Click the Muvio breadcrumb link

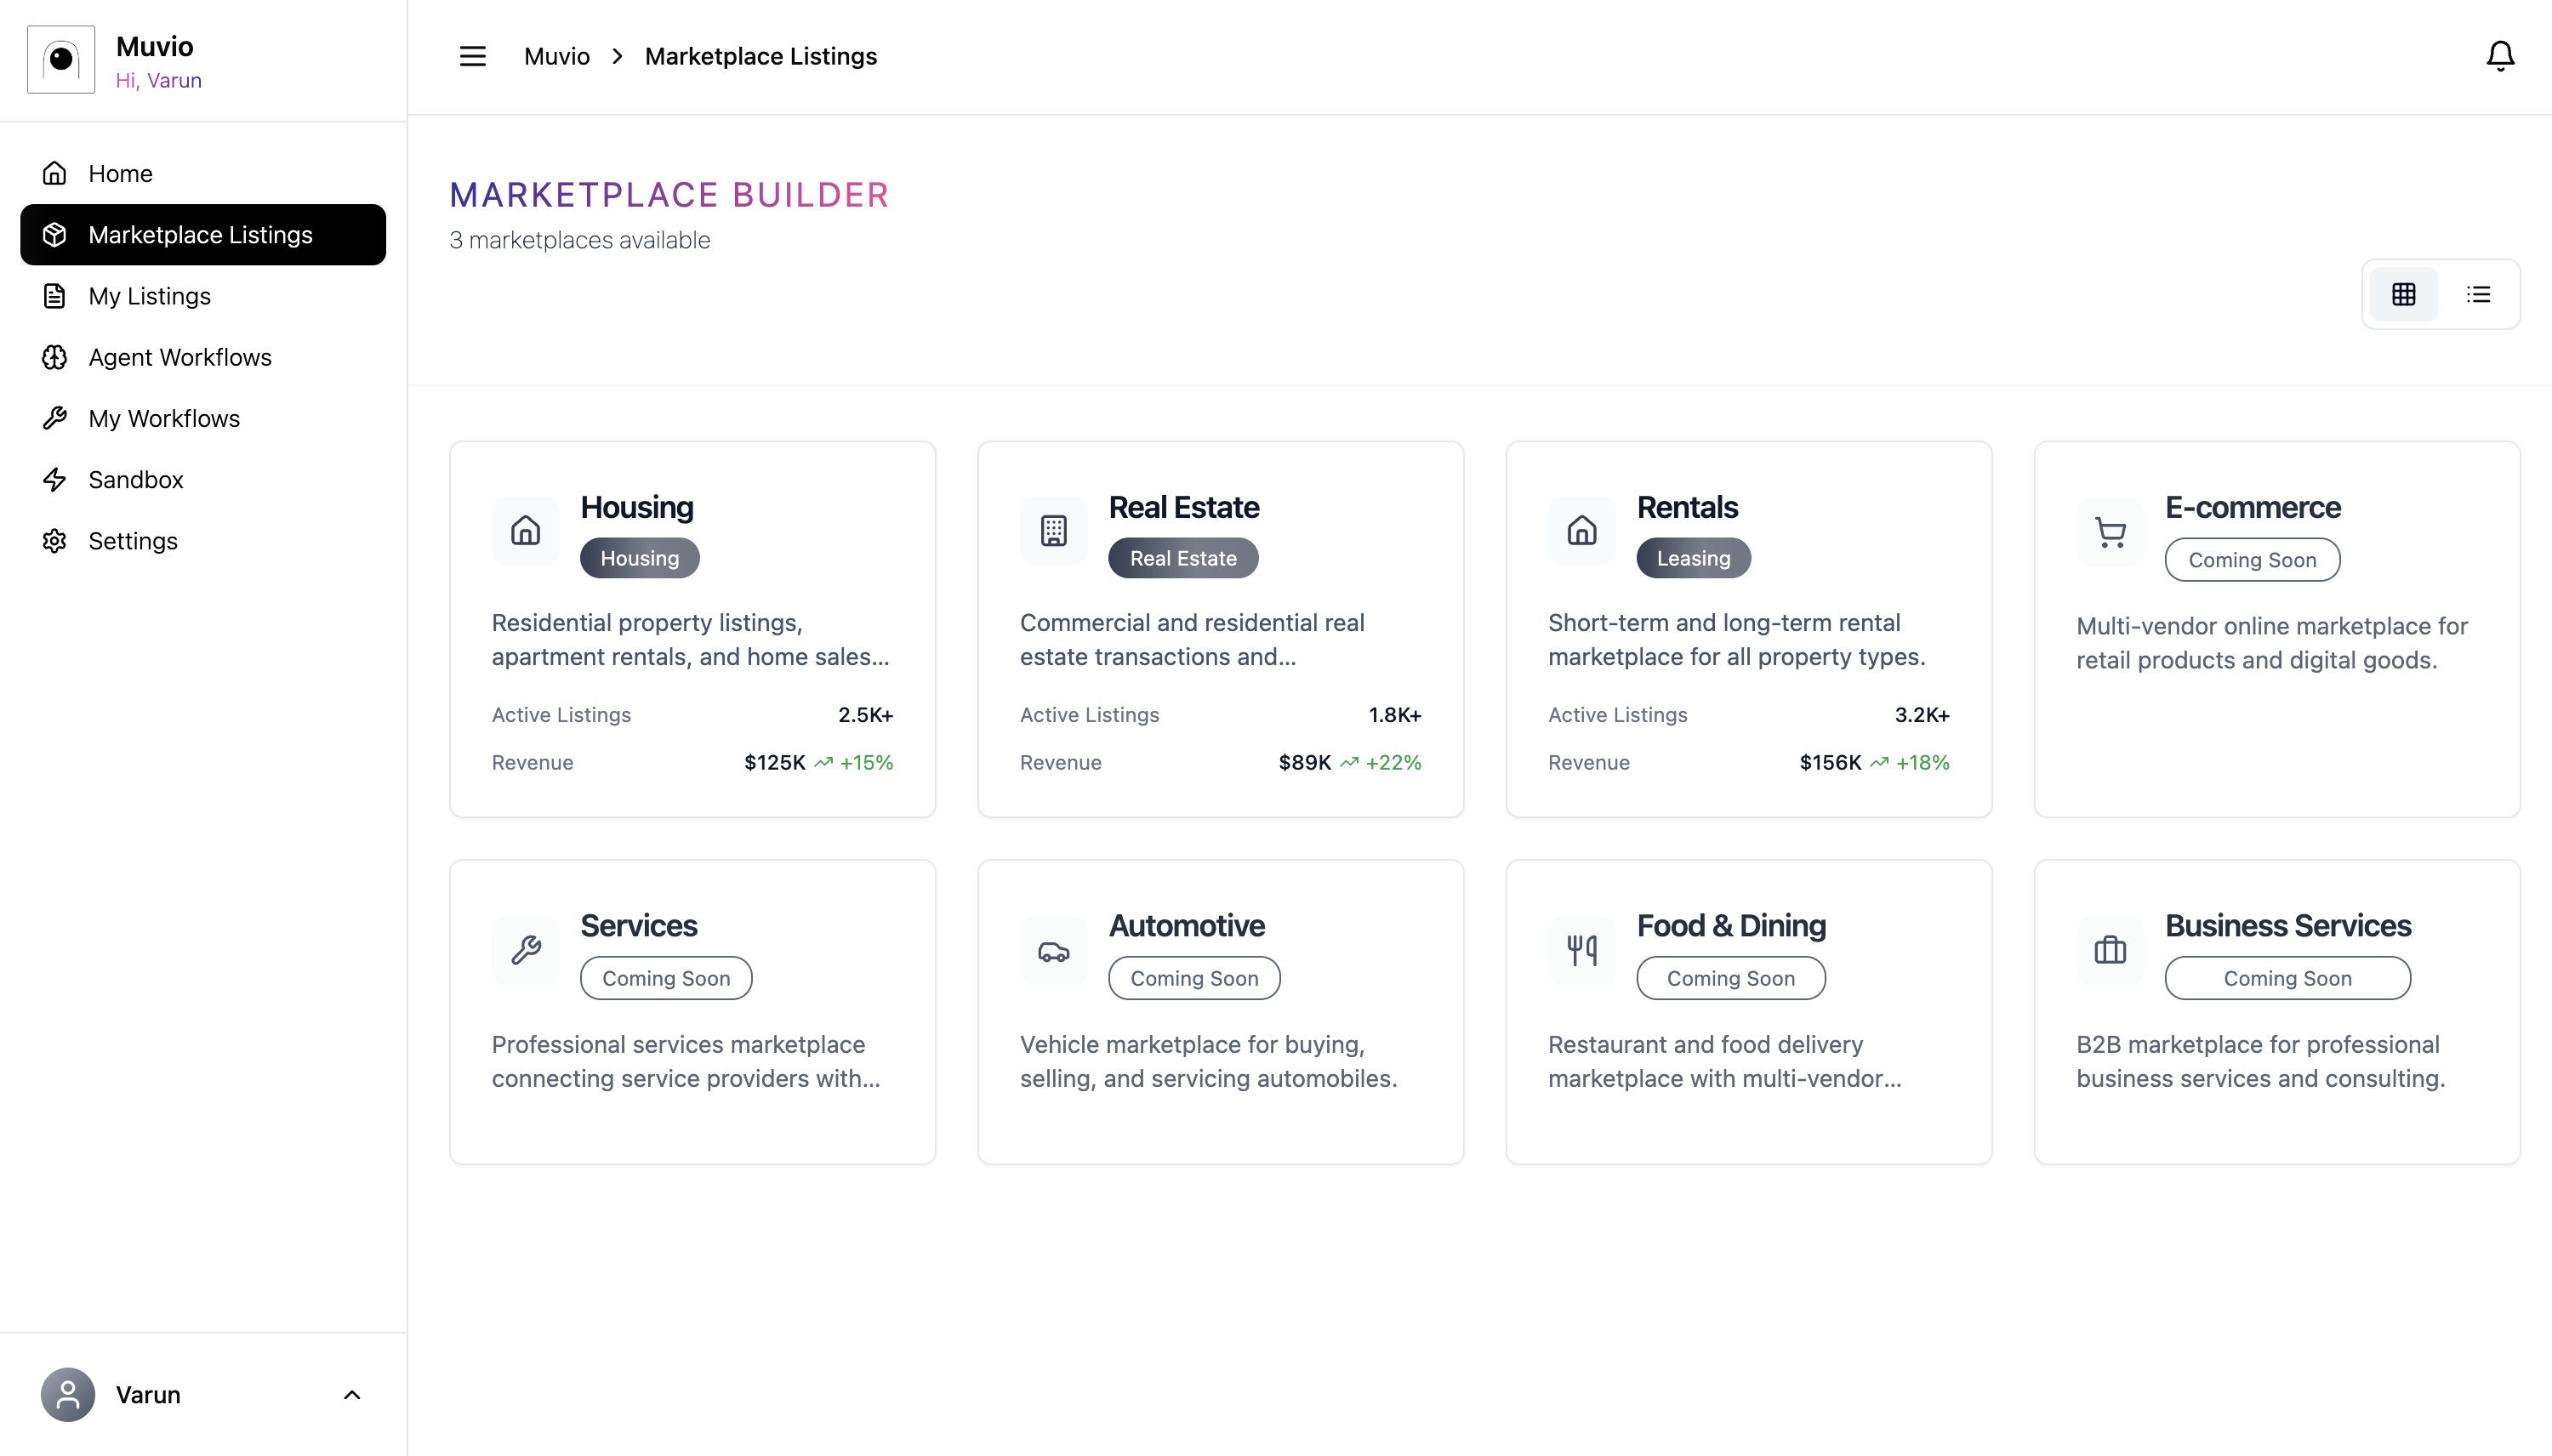click(x=556, y=56)
